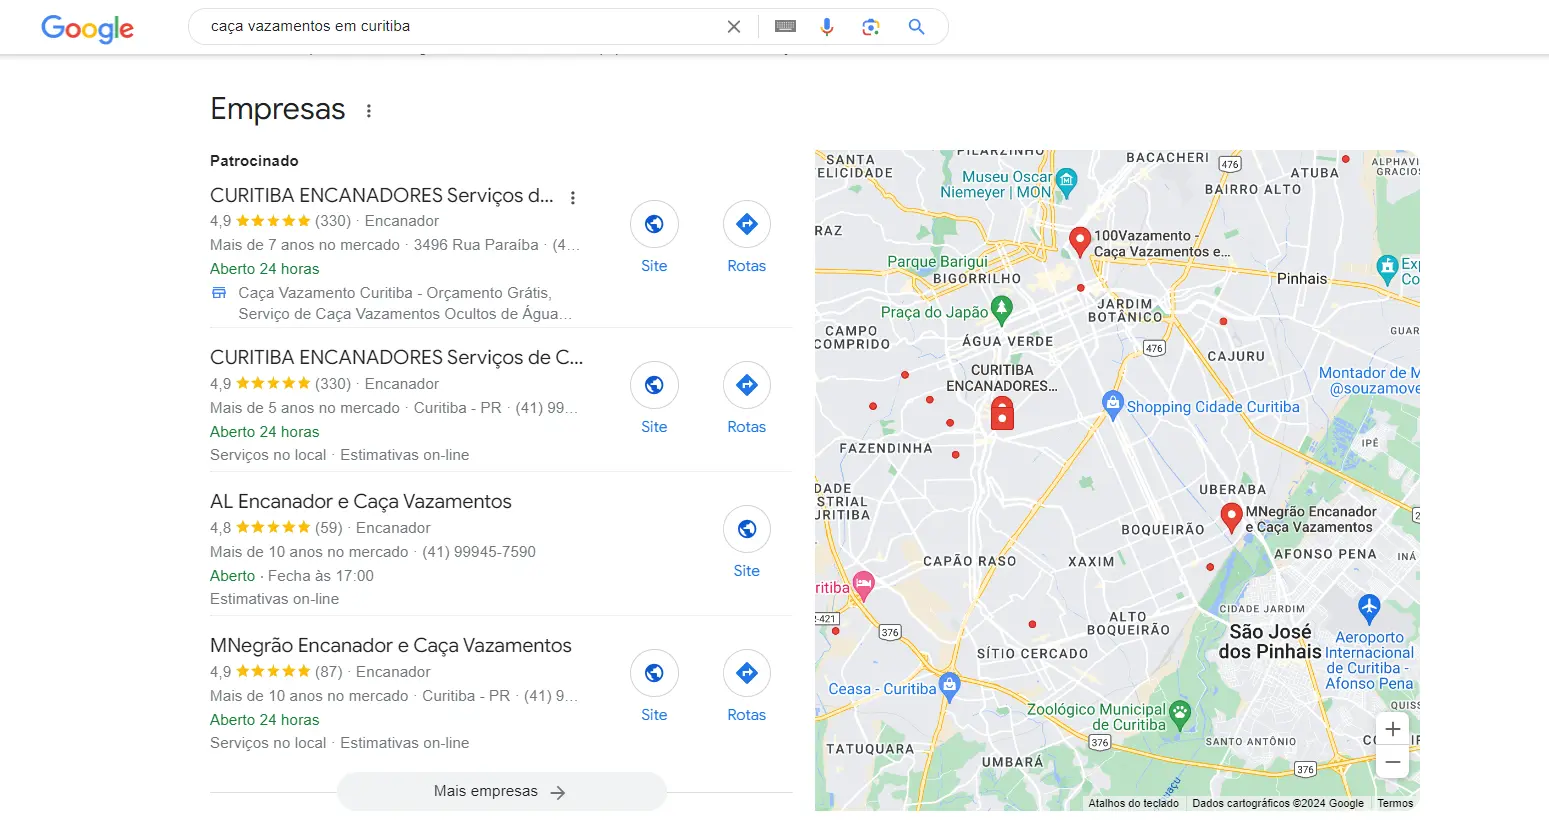Click Parque Barigui map label

938,262
